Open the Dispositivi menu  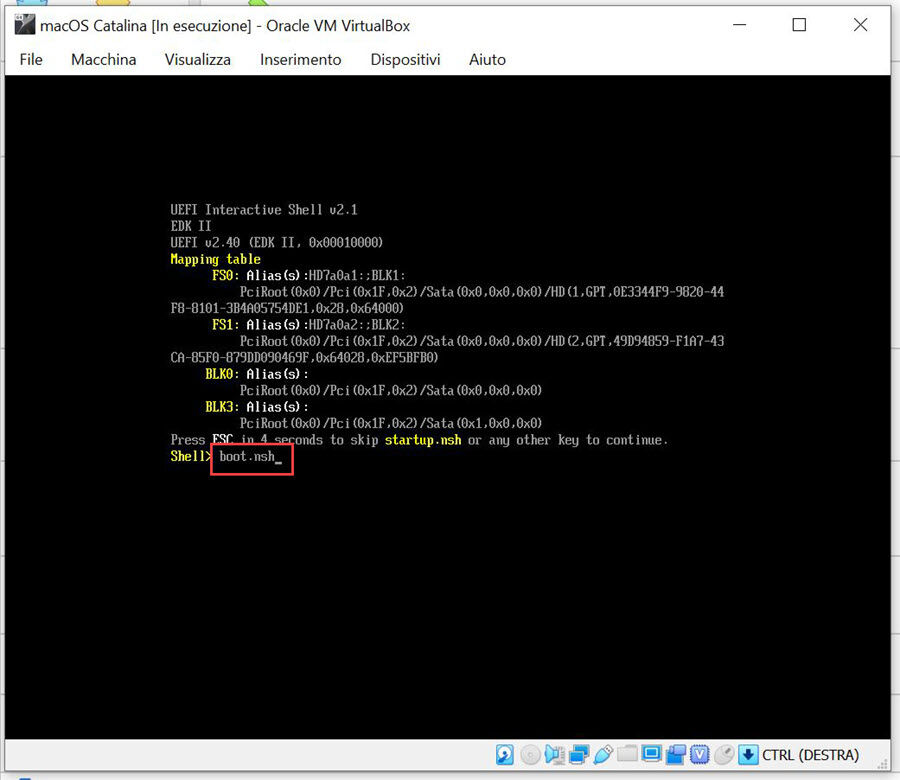[x=405, y=60]
